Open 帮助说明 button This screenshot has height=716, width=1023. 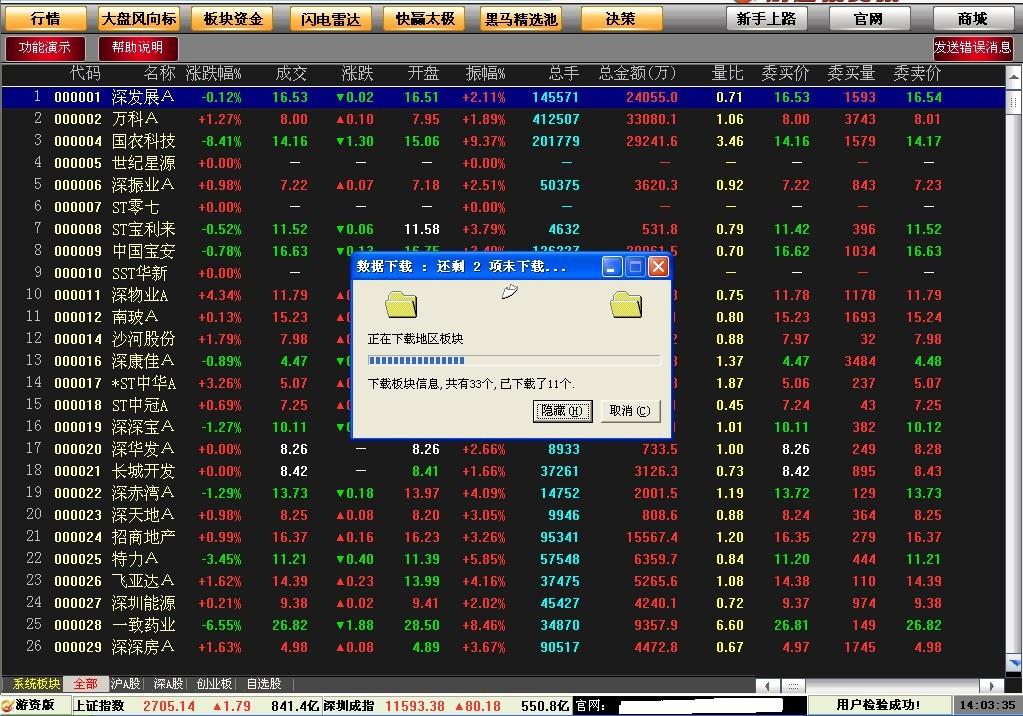(138, 48)
